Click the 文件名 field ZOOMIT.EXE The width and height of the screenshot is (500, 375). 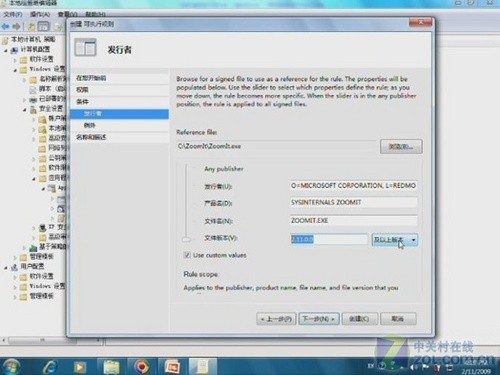[353, 221]
